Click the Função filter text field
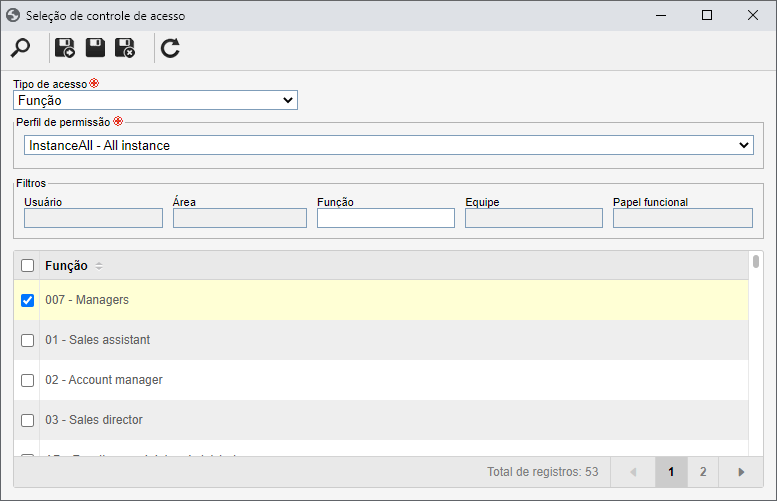The height and width of the screenshot is (501, 777). point(386,218)
